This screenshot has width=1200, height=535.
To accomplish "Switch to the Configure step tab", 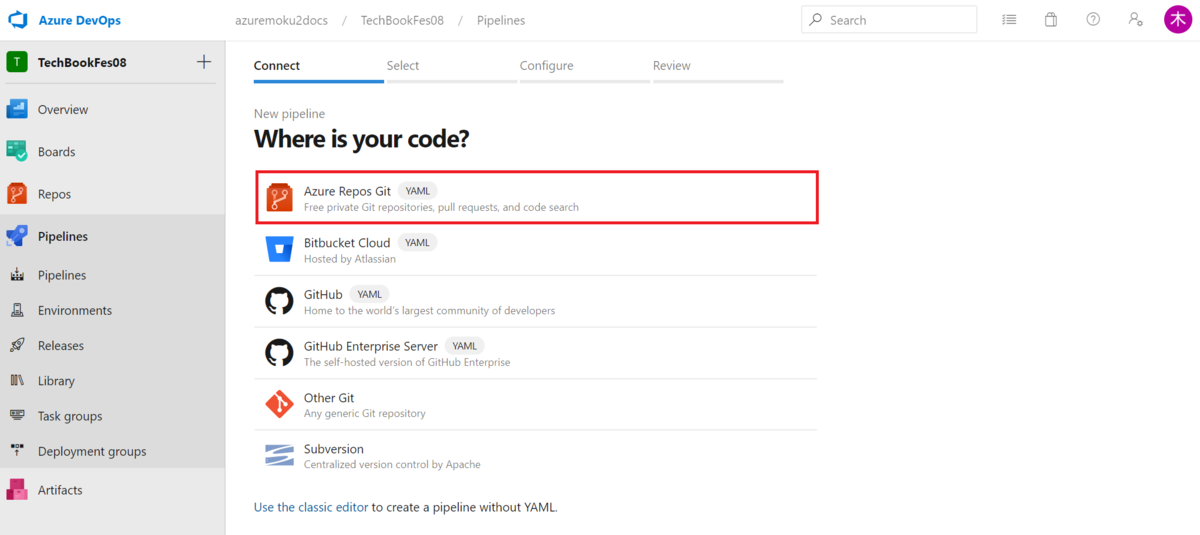I will coord(585,68).
